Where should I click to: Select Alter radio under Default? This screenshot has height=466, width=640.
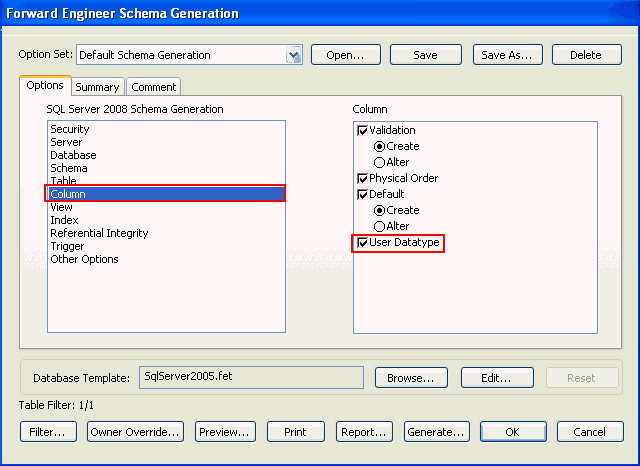tap(379, 226)
